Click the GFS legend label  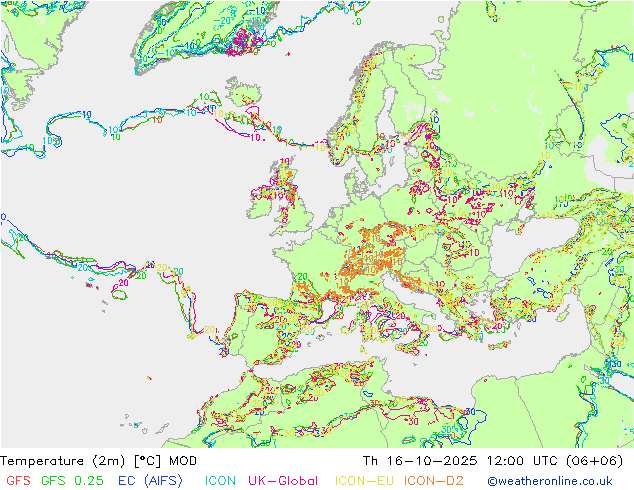pos(18,481)
